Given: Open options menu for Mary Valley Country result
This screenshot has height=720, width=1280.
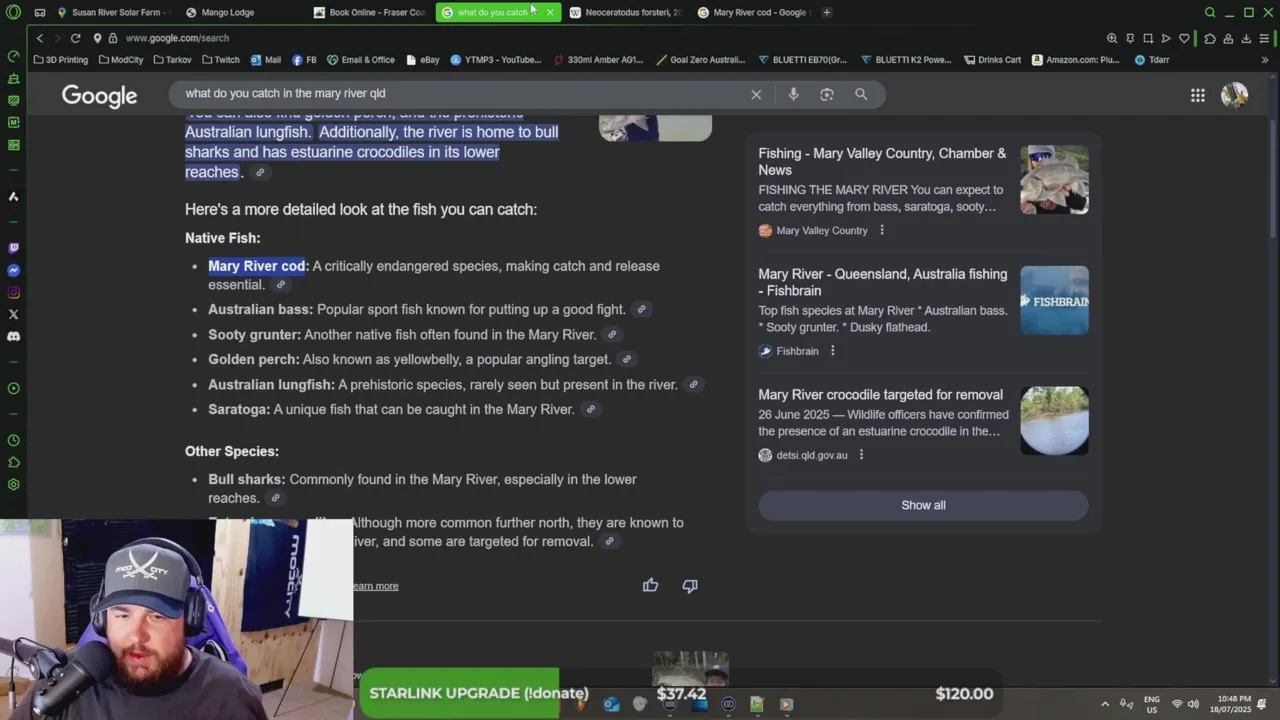Looking at the screenshot, I should click(882, 230).
